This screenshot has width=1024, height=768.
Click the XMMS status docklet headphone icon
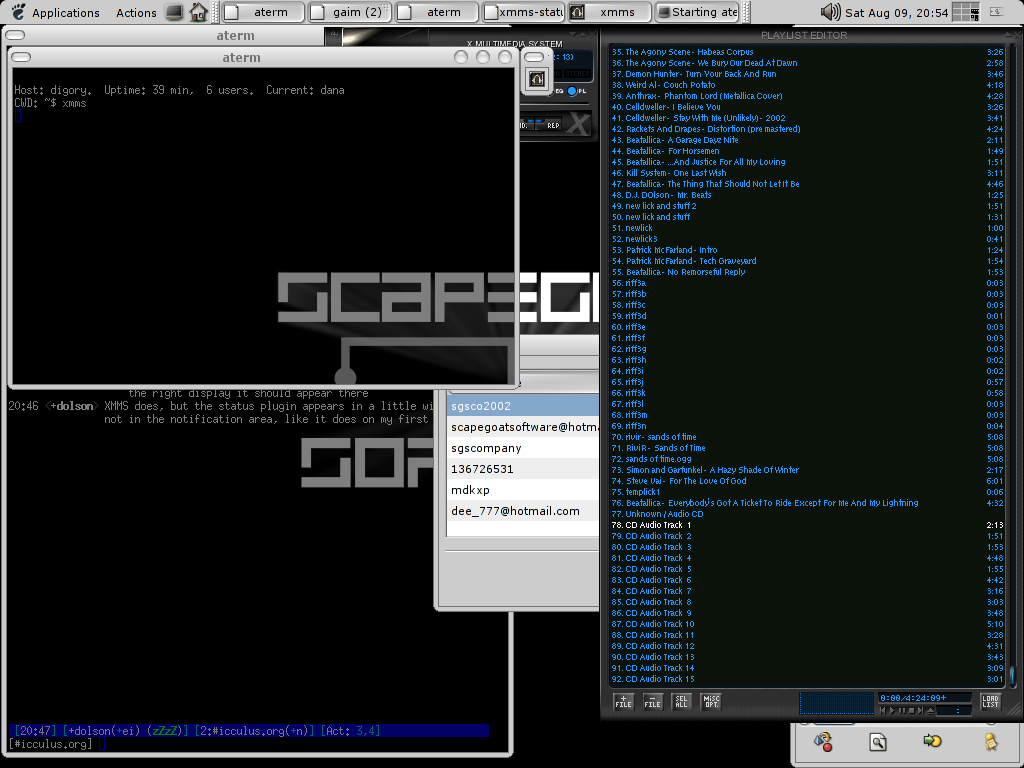(x=537, y=80)
